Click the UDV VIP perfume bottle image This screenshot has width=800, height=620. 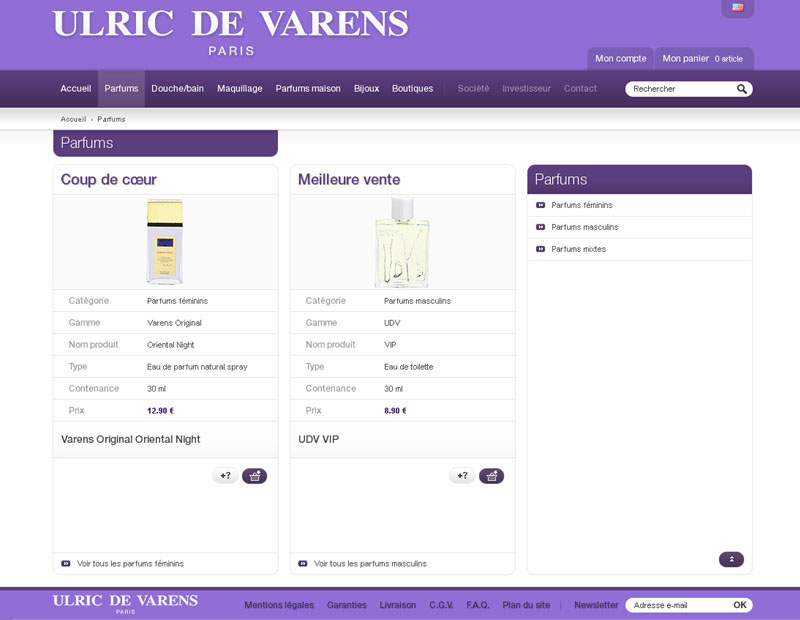(402, 242)
